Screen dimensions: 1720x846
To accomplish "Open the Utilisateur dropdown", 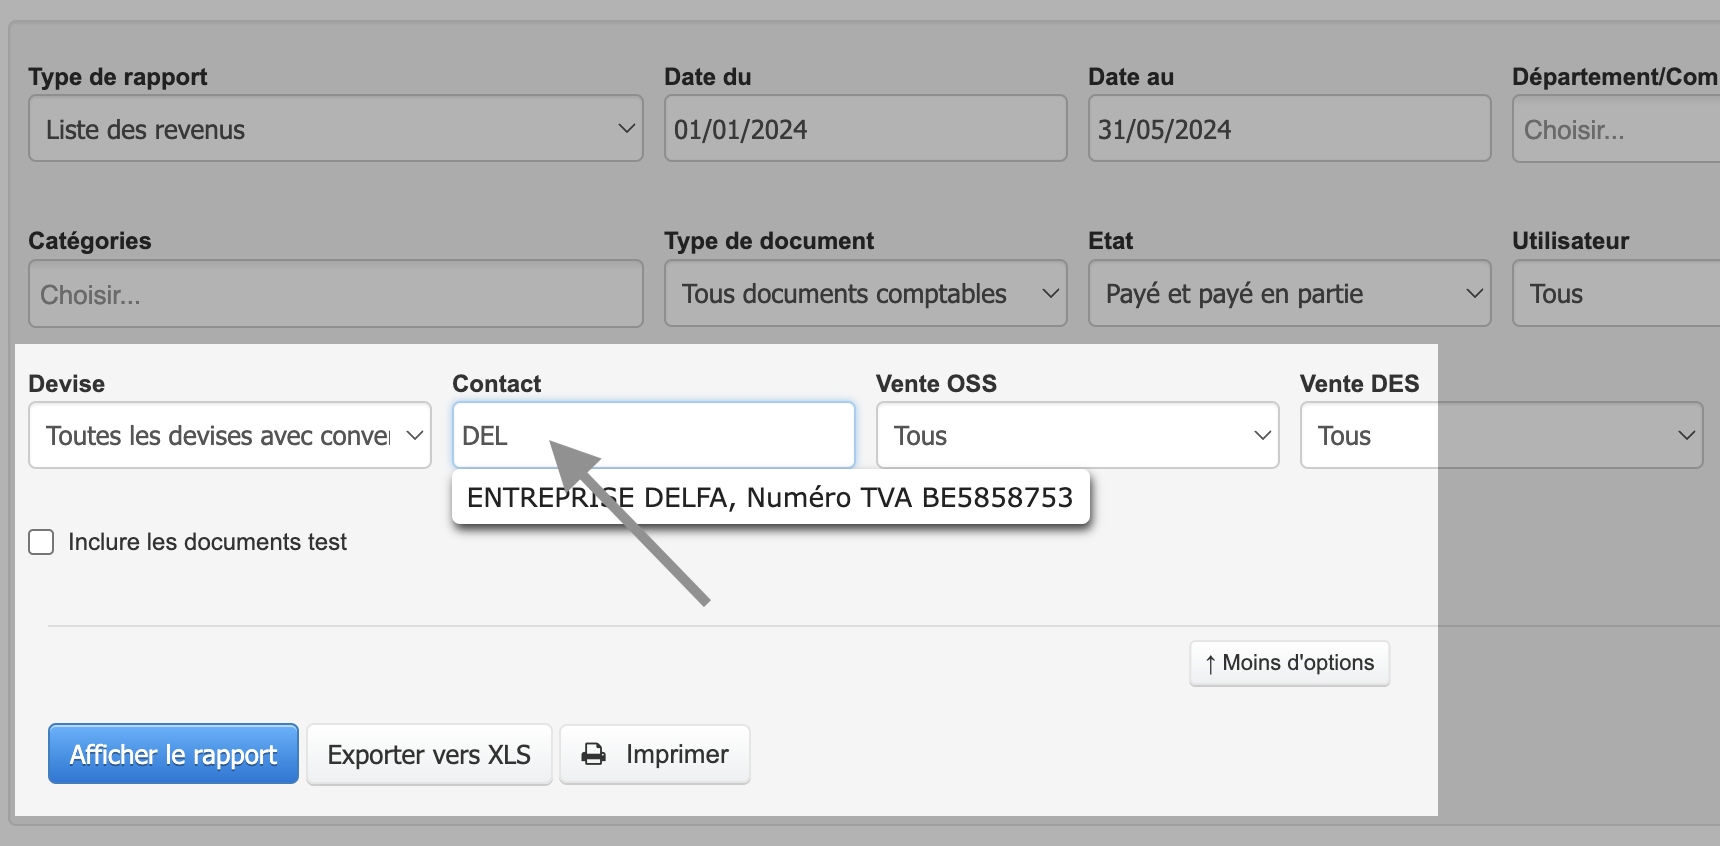I will point(1616,293).
